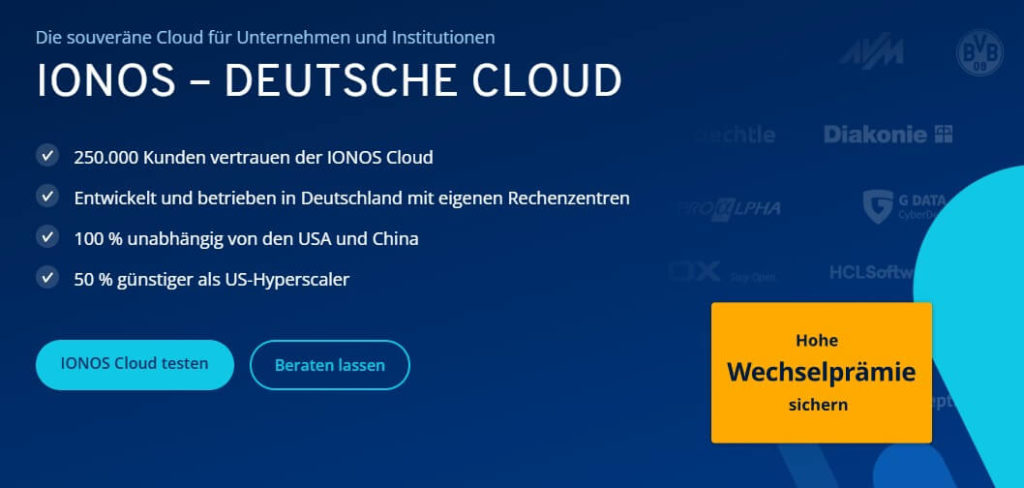The height and width of the screenshot is (488, 1024).
Task: Click the AVM logo
Action: click(870, 54)
